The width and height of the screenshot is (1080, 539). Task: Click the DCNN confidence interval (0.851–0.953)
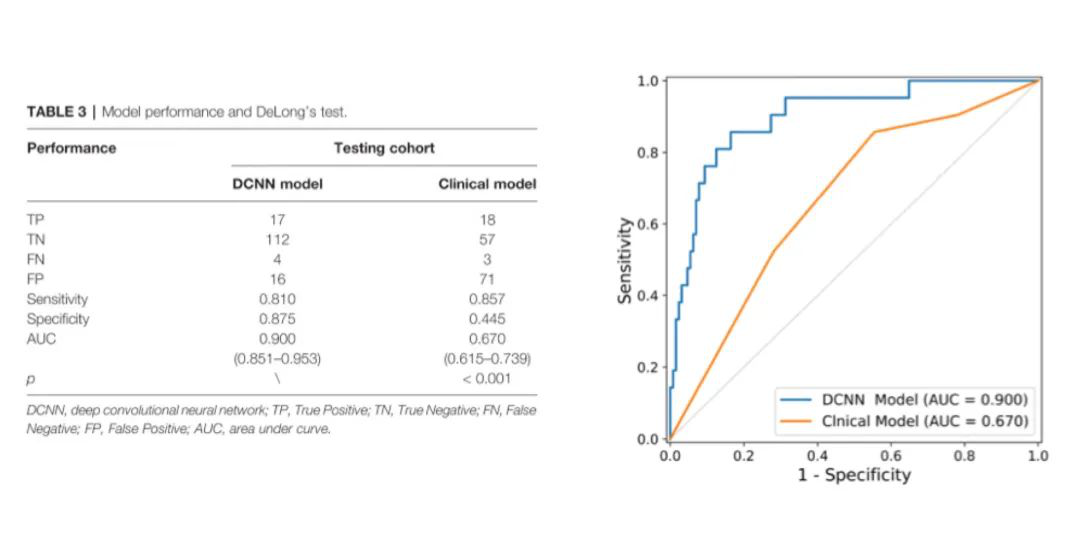(x=277, y=358)
